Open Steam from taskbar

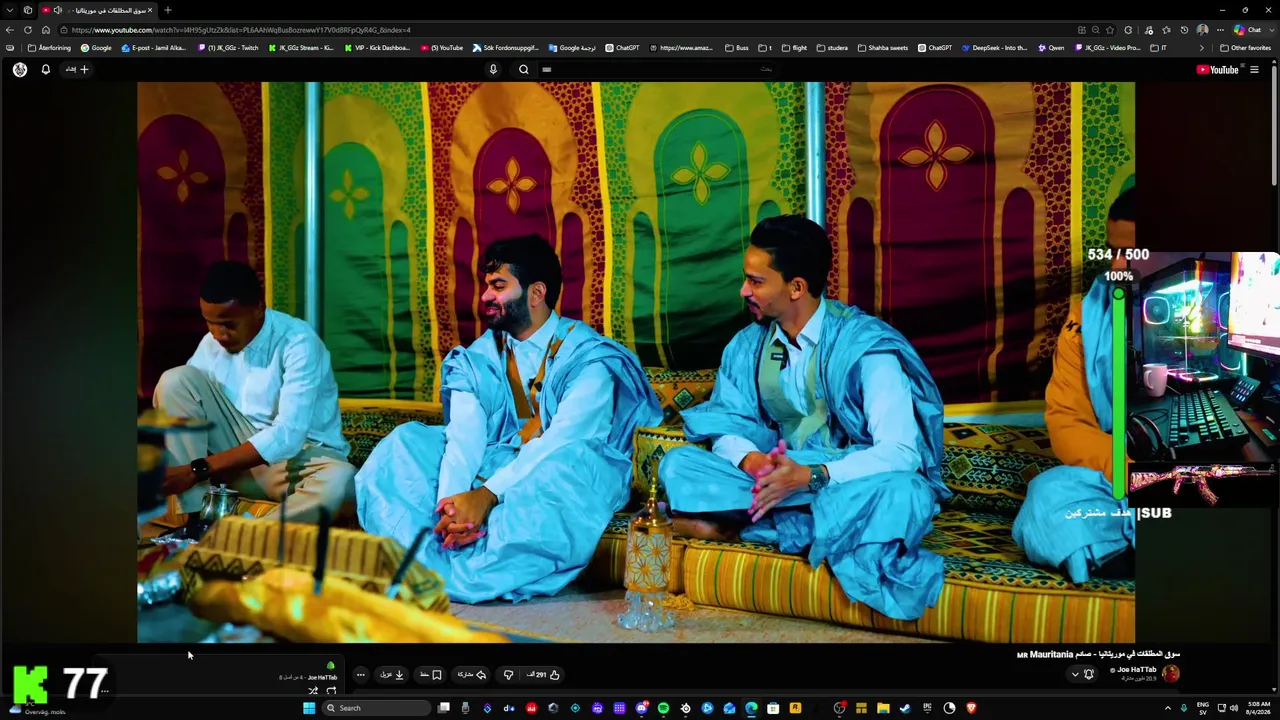(x=905, y=708)
